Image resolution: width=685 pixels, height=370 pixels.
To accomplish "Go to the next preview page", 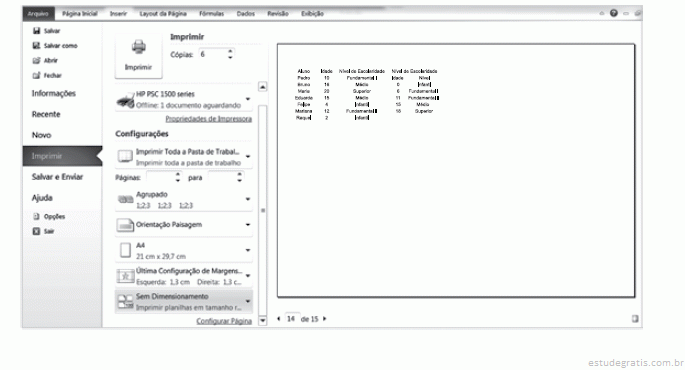I will pyautogui.click(x=325, y=319).
